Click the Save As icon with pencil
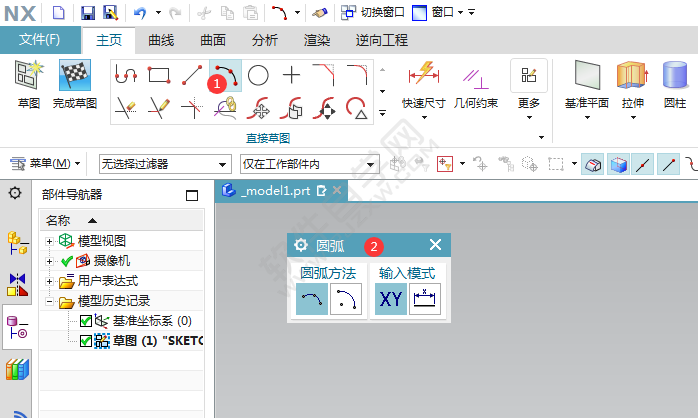Image resolution: width=698 pixels, height=418 pixels. coord(110,12)
